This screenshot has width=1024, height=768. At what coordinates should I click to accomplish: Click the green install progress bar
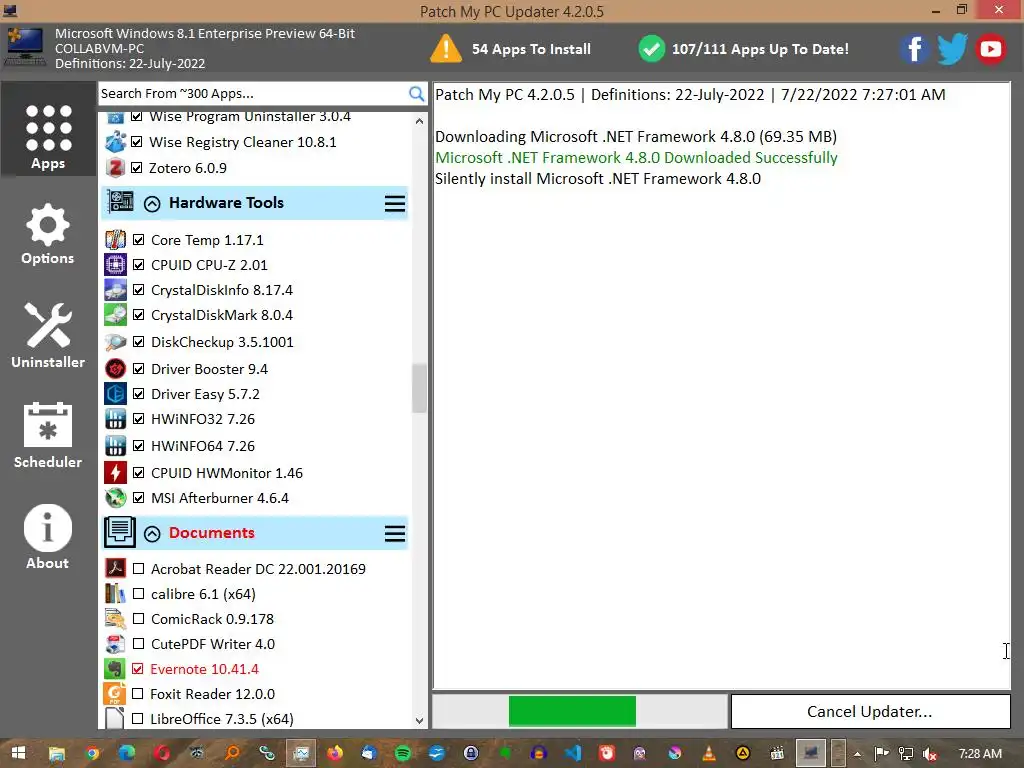[572, 711]
